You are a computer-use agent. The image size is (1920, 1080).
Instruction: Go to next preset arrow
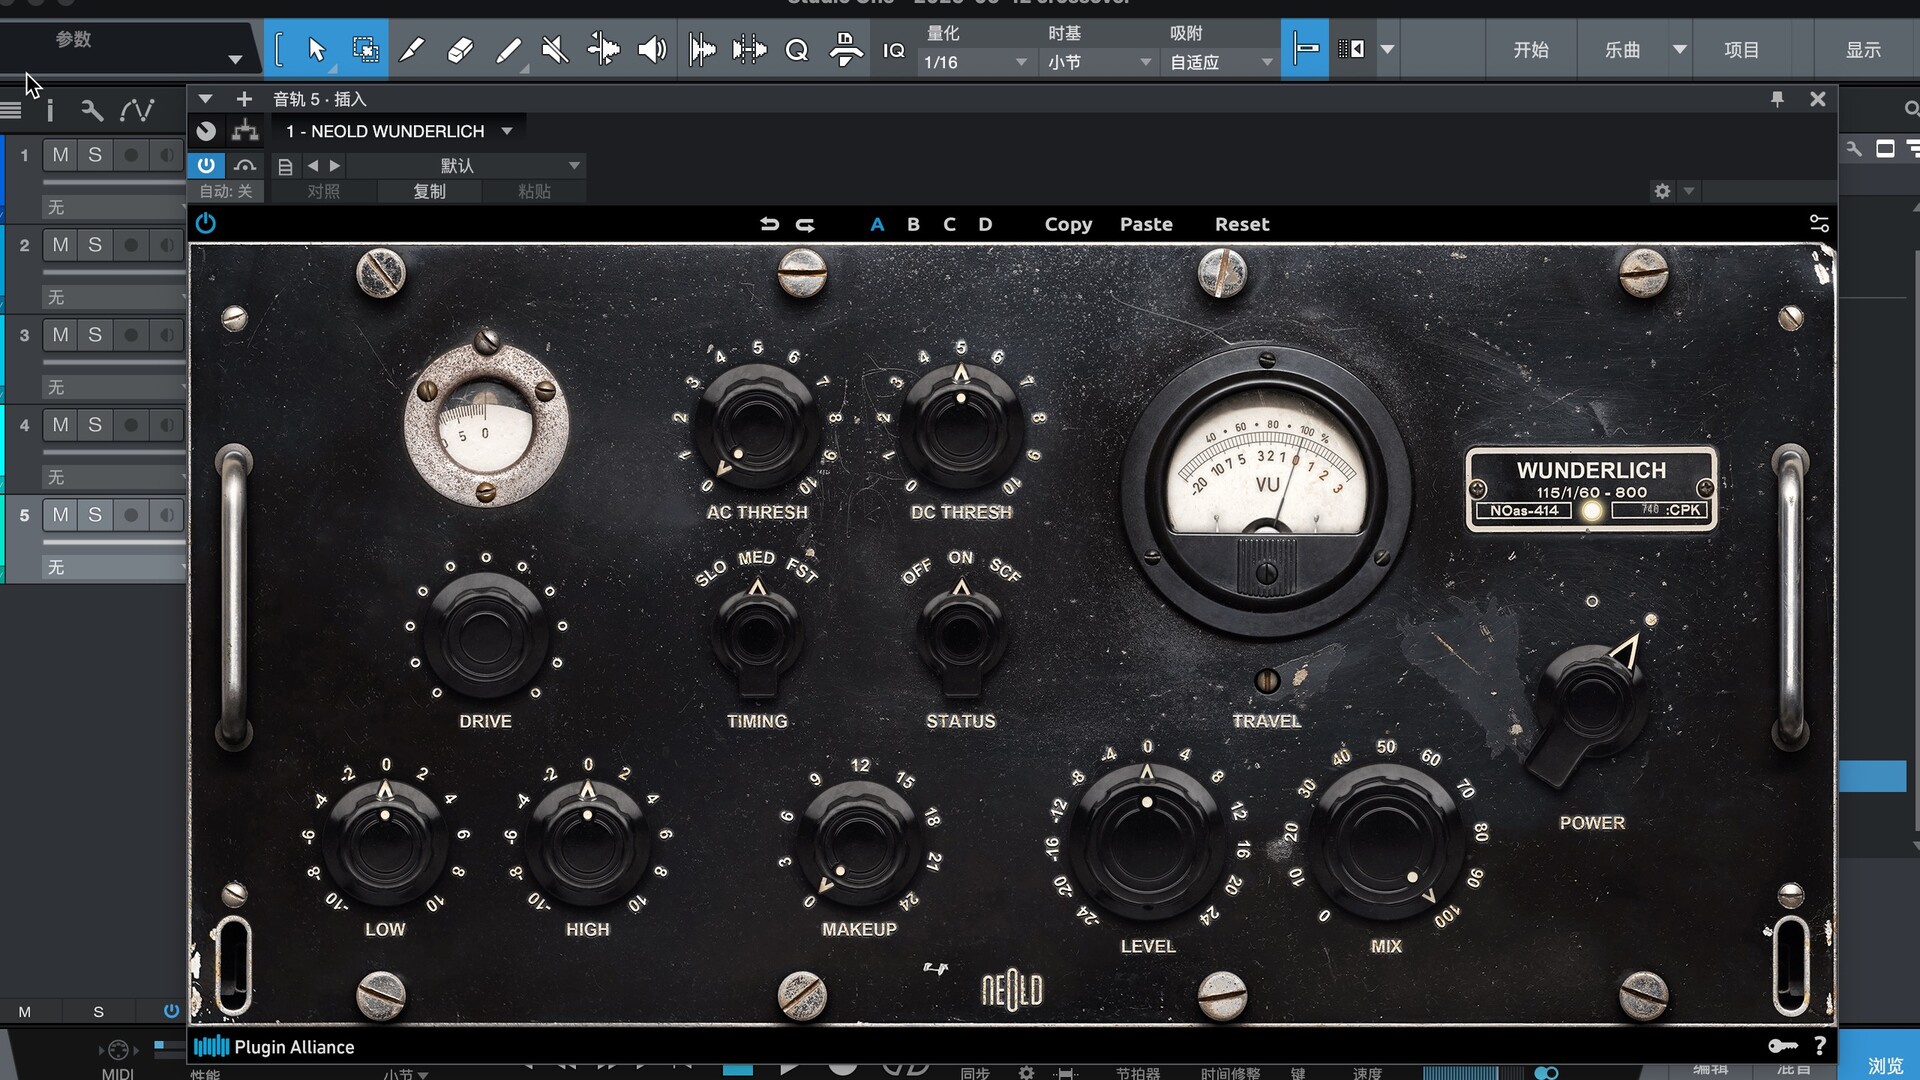click(x=335, y=166)
